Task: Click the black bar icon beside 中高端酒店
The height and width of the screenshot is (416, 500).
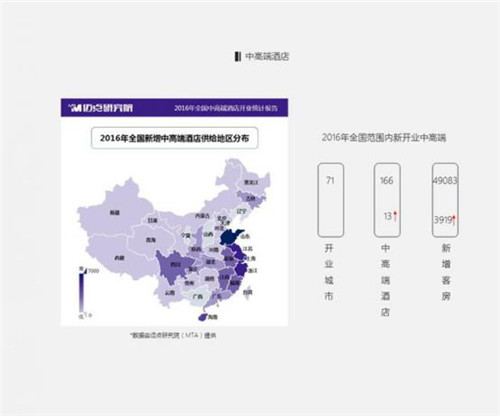Action: tap(237, 56)
